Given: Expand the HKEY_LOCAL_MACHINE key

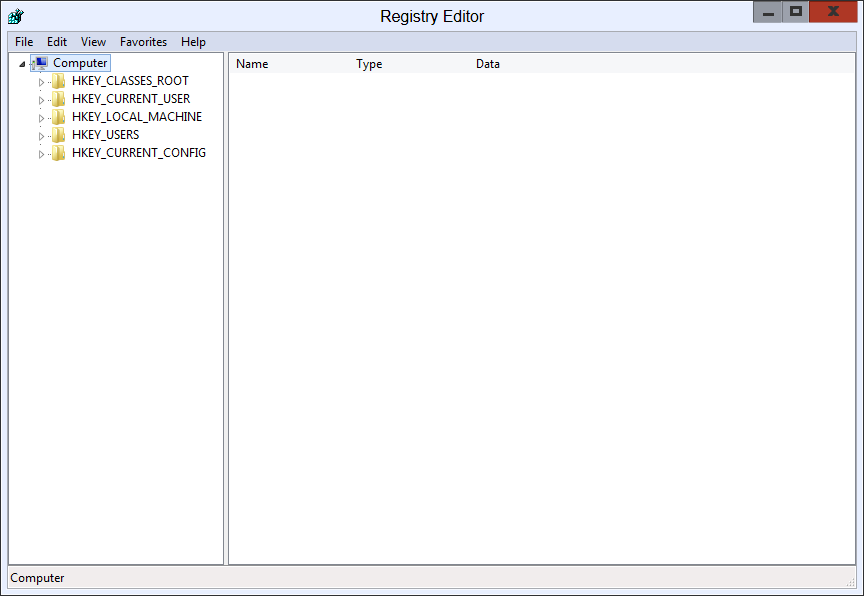Looking at the screenshot, I should (x=41, y=118).
